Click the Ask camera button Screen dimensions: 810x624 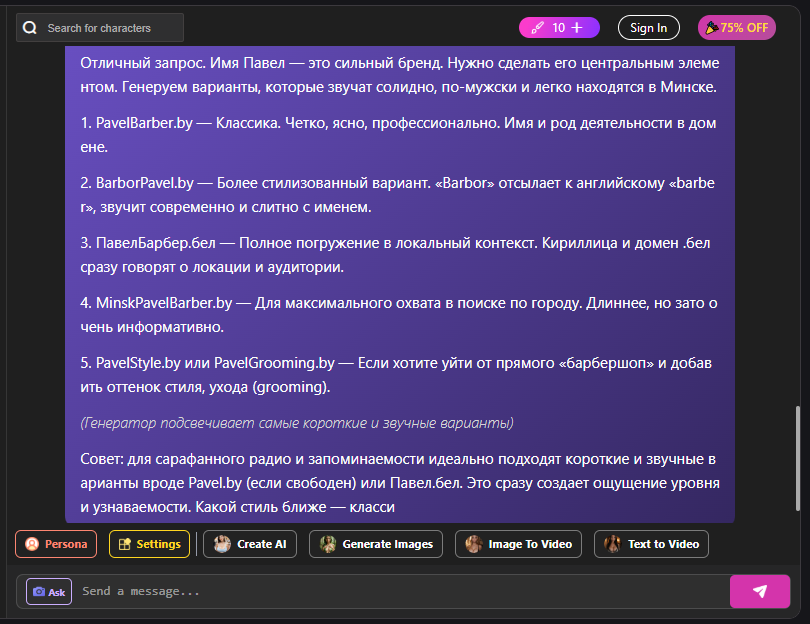pyautogui.click(x=49, y=591)
